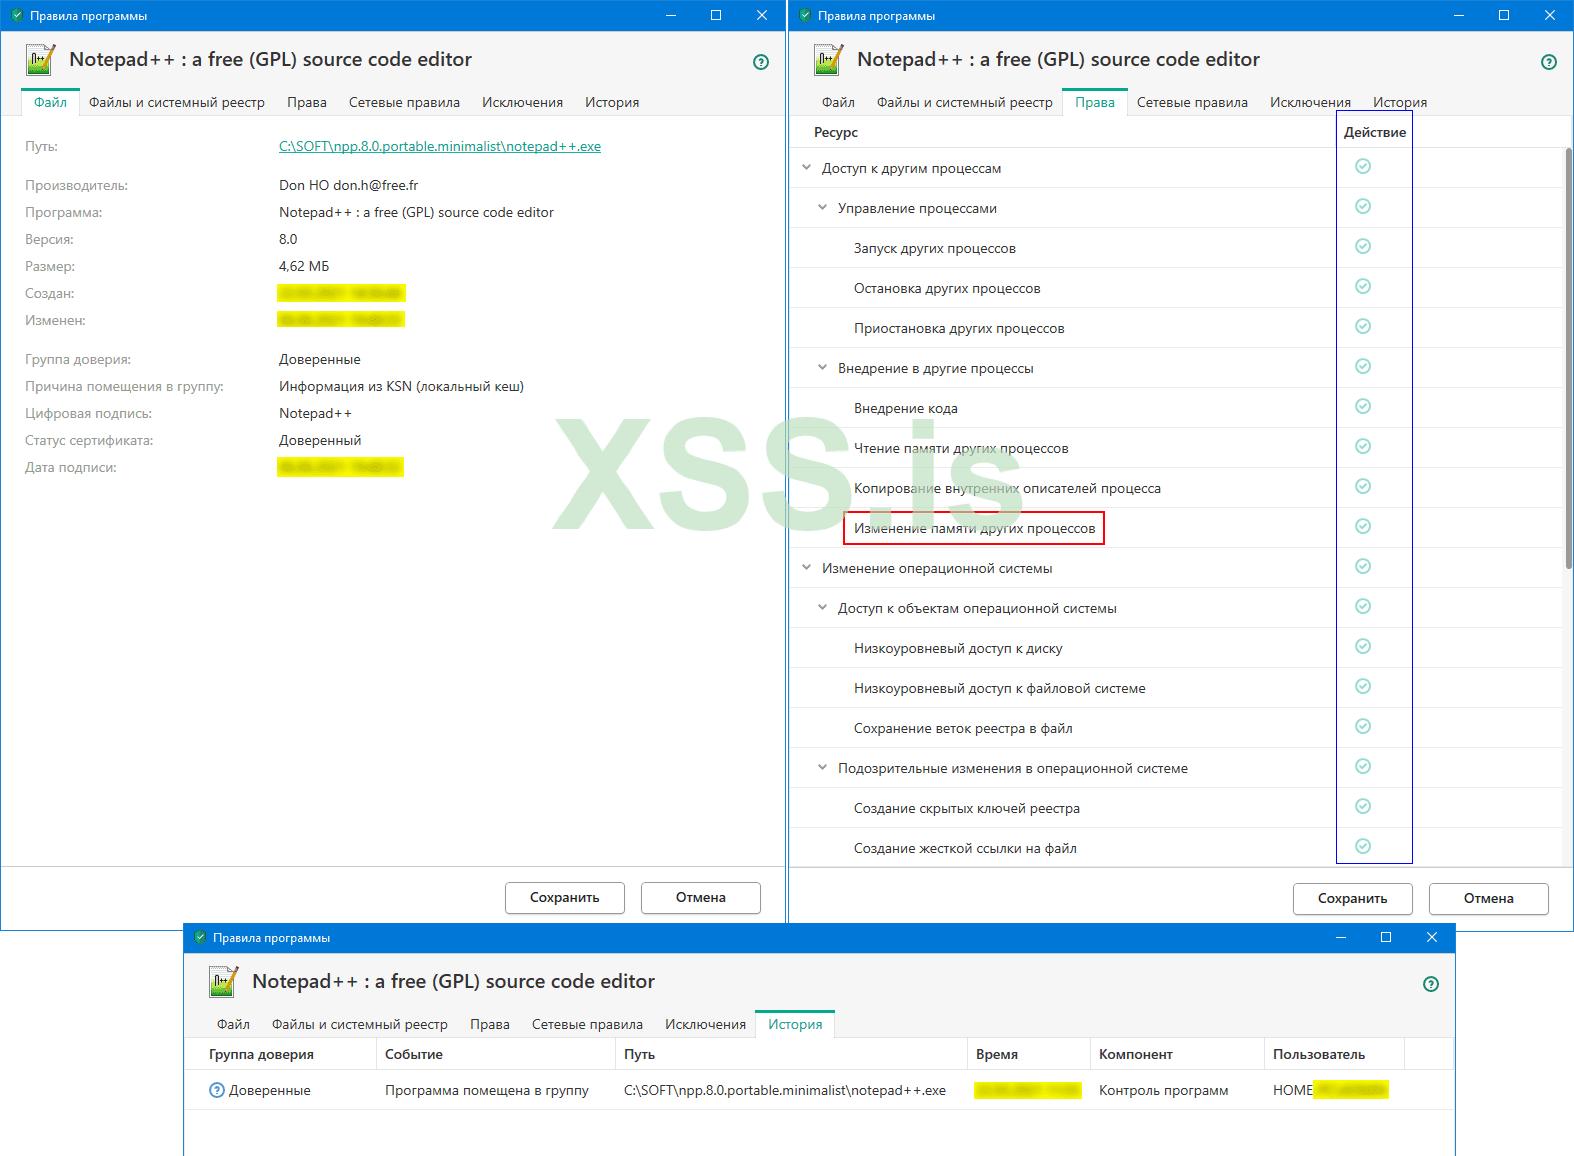
Task: Open action menu for Запуск других процессов
Action: [x=1363, y=246]
